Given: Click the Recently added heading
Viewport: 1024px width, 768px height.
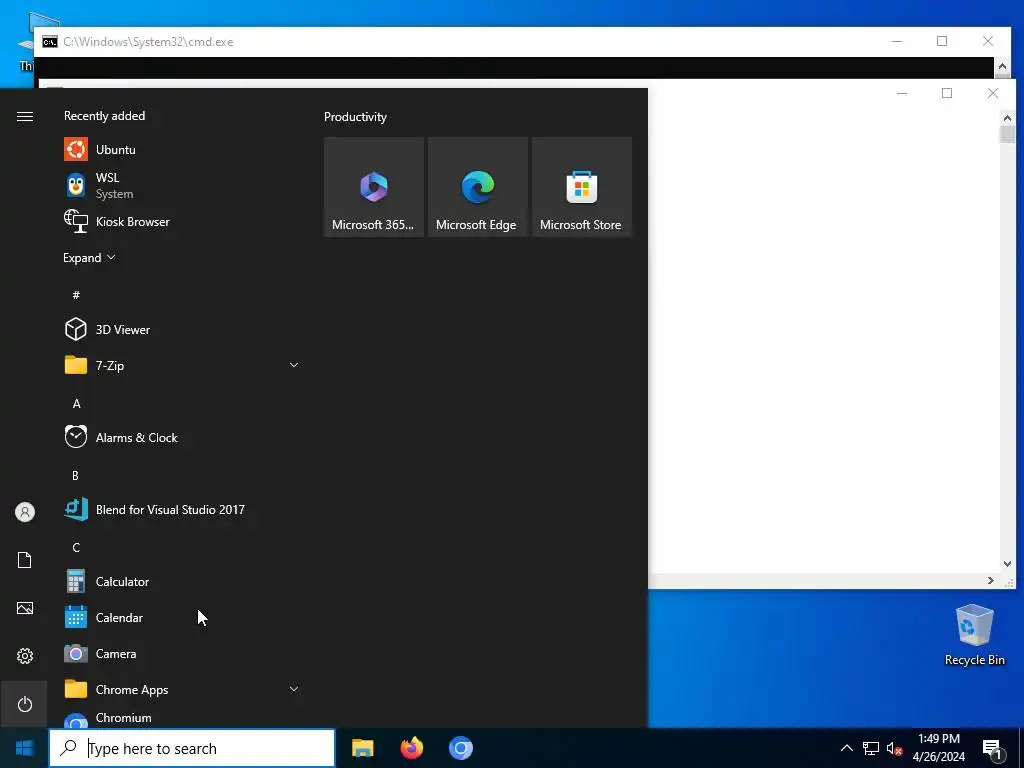Looking at the screenshot, I should pos(104,116).
